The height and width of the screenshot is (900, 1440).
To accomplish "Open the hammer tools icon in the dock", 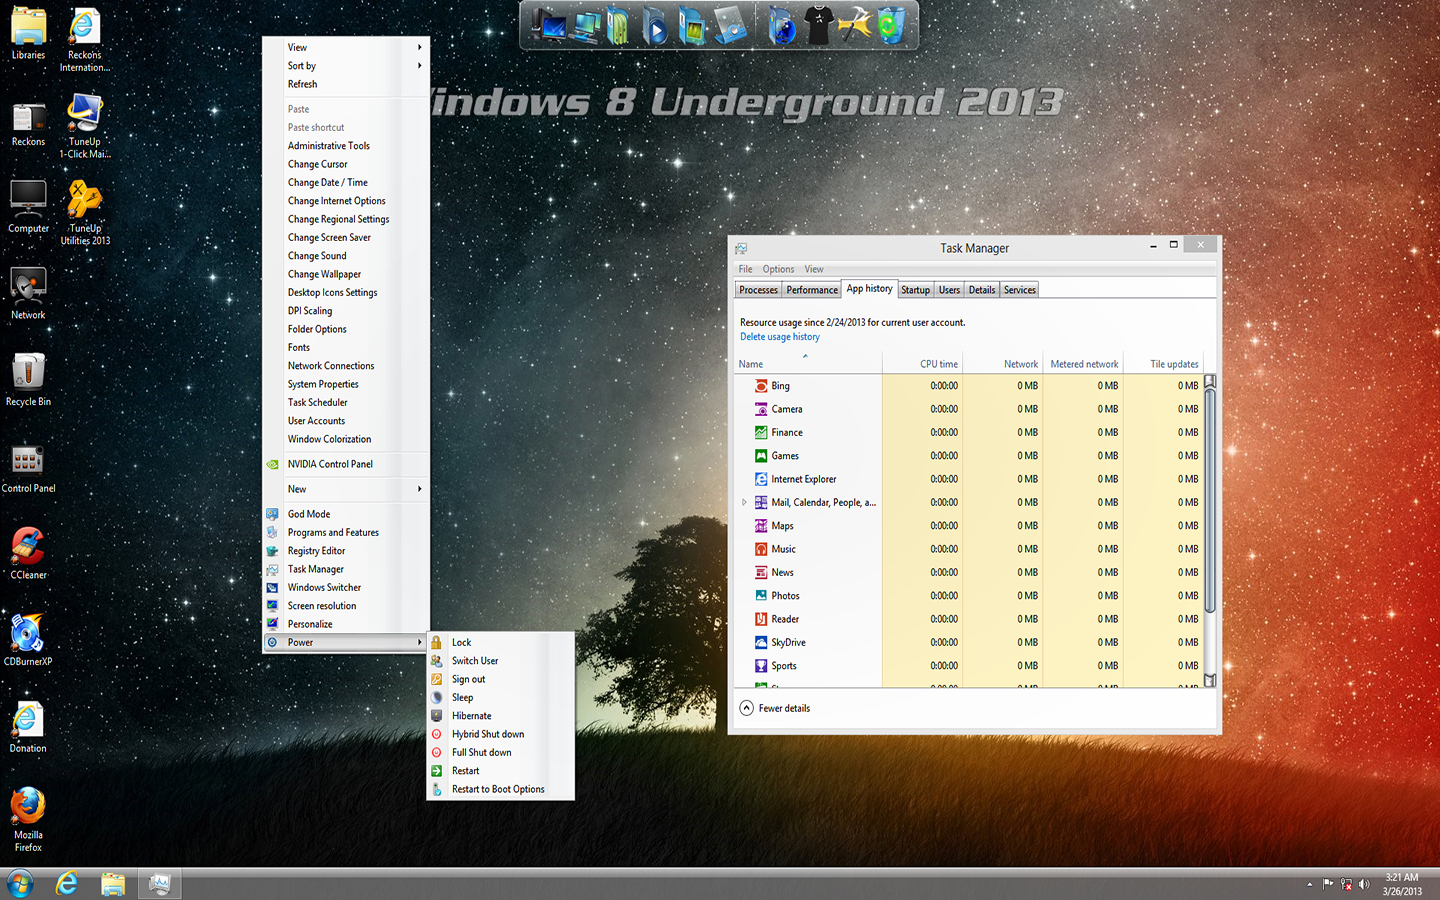I will pyautogui.click(x=854, y=25).
